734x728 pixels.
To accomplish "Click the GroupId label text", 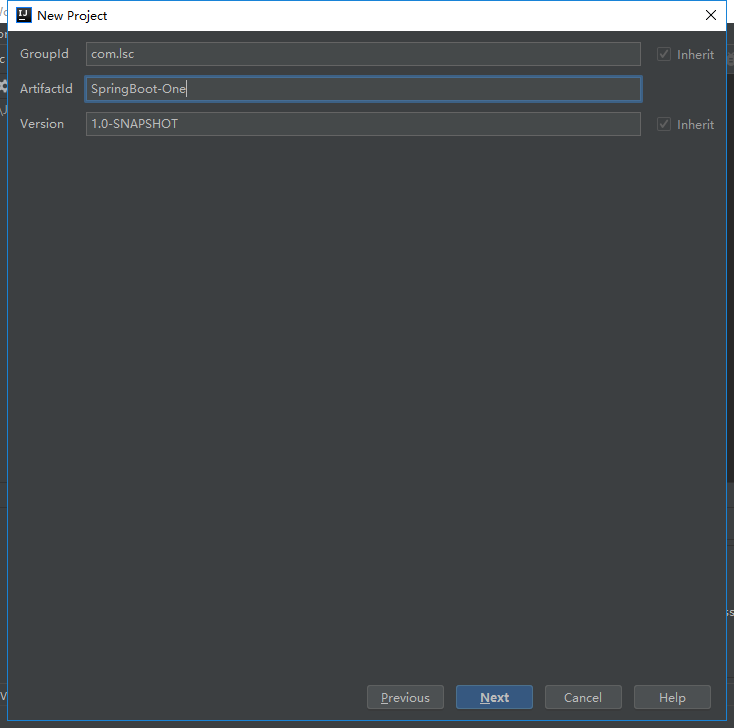I will click(x=44, y=54).
